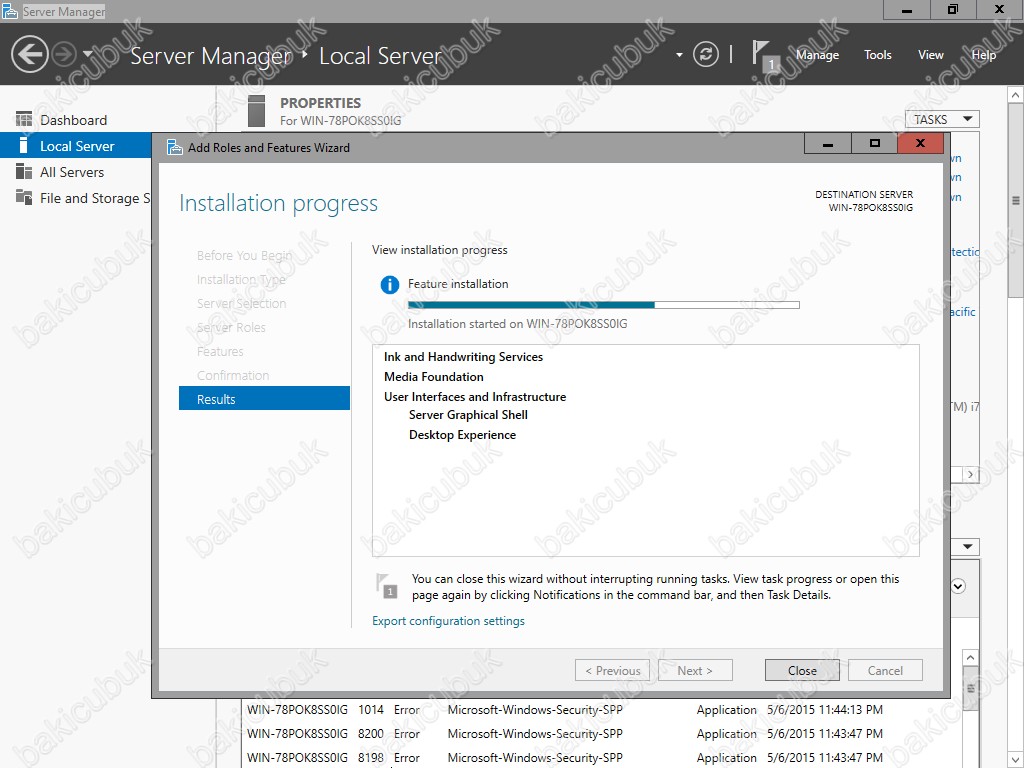Click the Next button in the wizard
The height and width of the screenshot is (768, 1024).
click(x=695, y=671)
